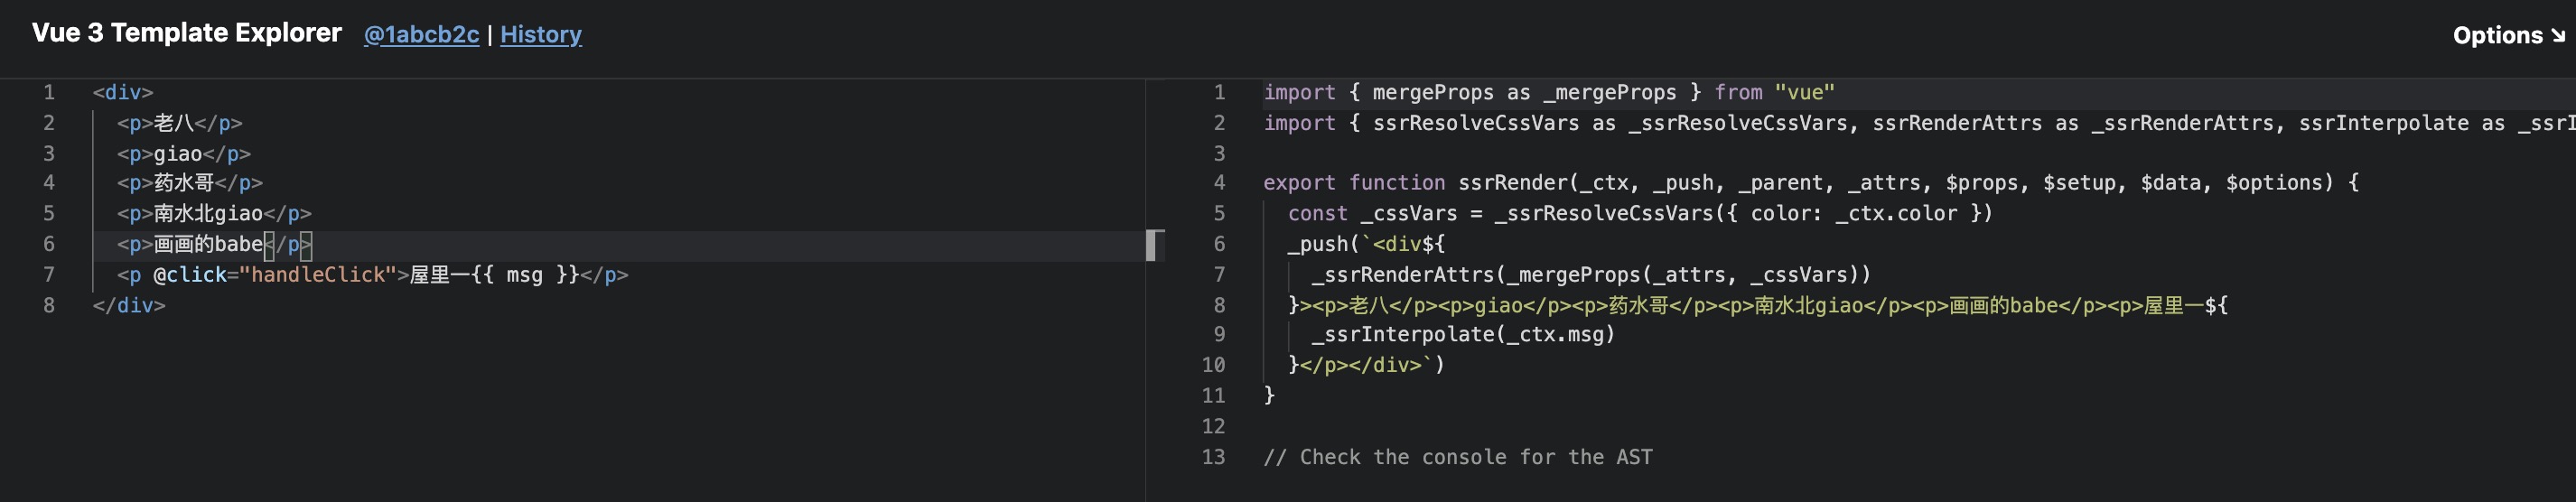Image resolution: width=2576 pixels, height=502 pixels.
Task: Click the Vue 3 Template Explorer title
Action: click(x=187, y=33)
